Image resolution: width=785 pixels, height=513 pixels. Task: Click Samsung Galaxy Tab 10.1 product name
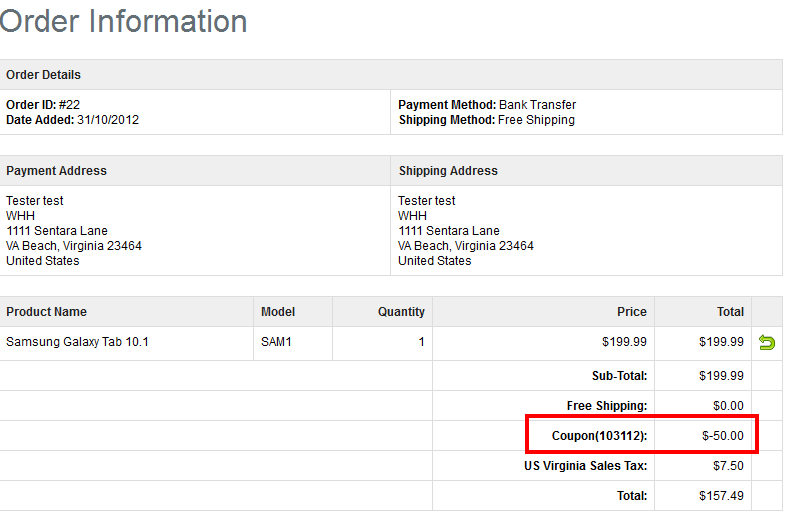78,342
